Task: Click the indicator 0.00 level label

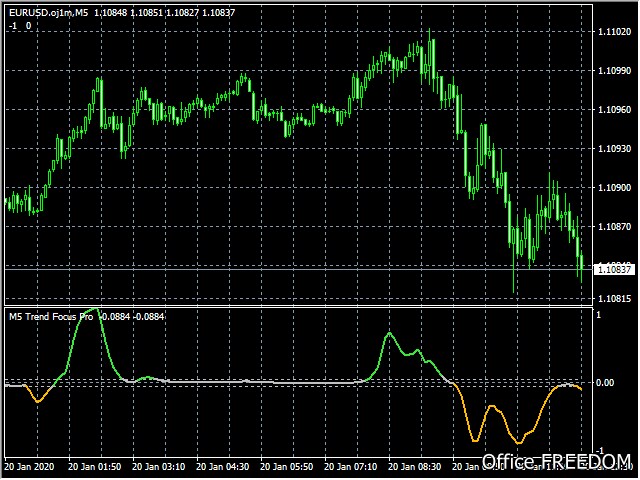Action: pos(605,383)
